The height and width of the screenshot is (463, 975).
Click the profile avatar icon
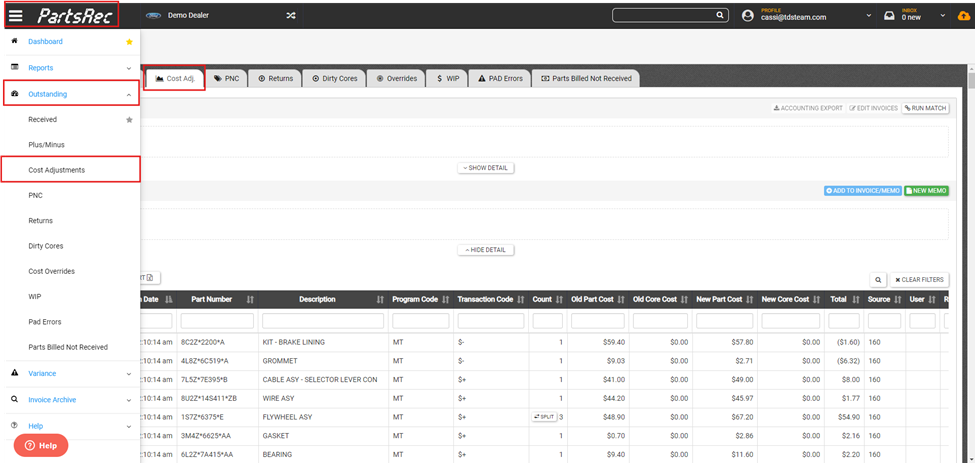click(x=748, y=16)
